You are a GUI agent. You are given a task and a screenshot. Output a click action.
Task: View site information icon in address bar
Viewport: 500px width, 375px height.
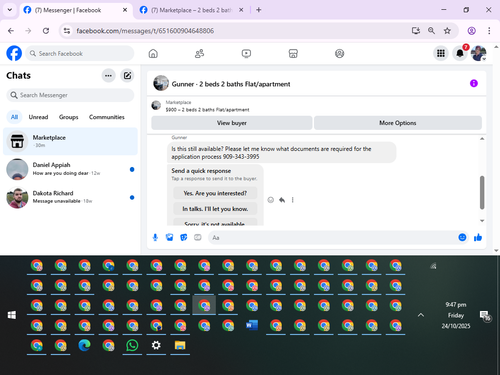tap(67, 31)
